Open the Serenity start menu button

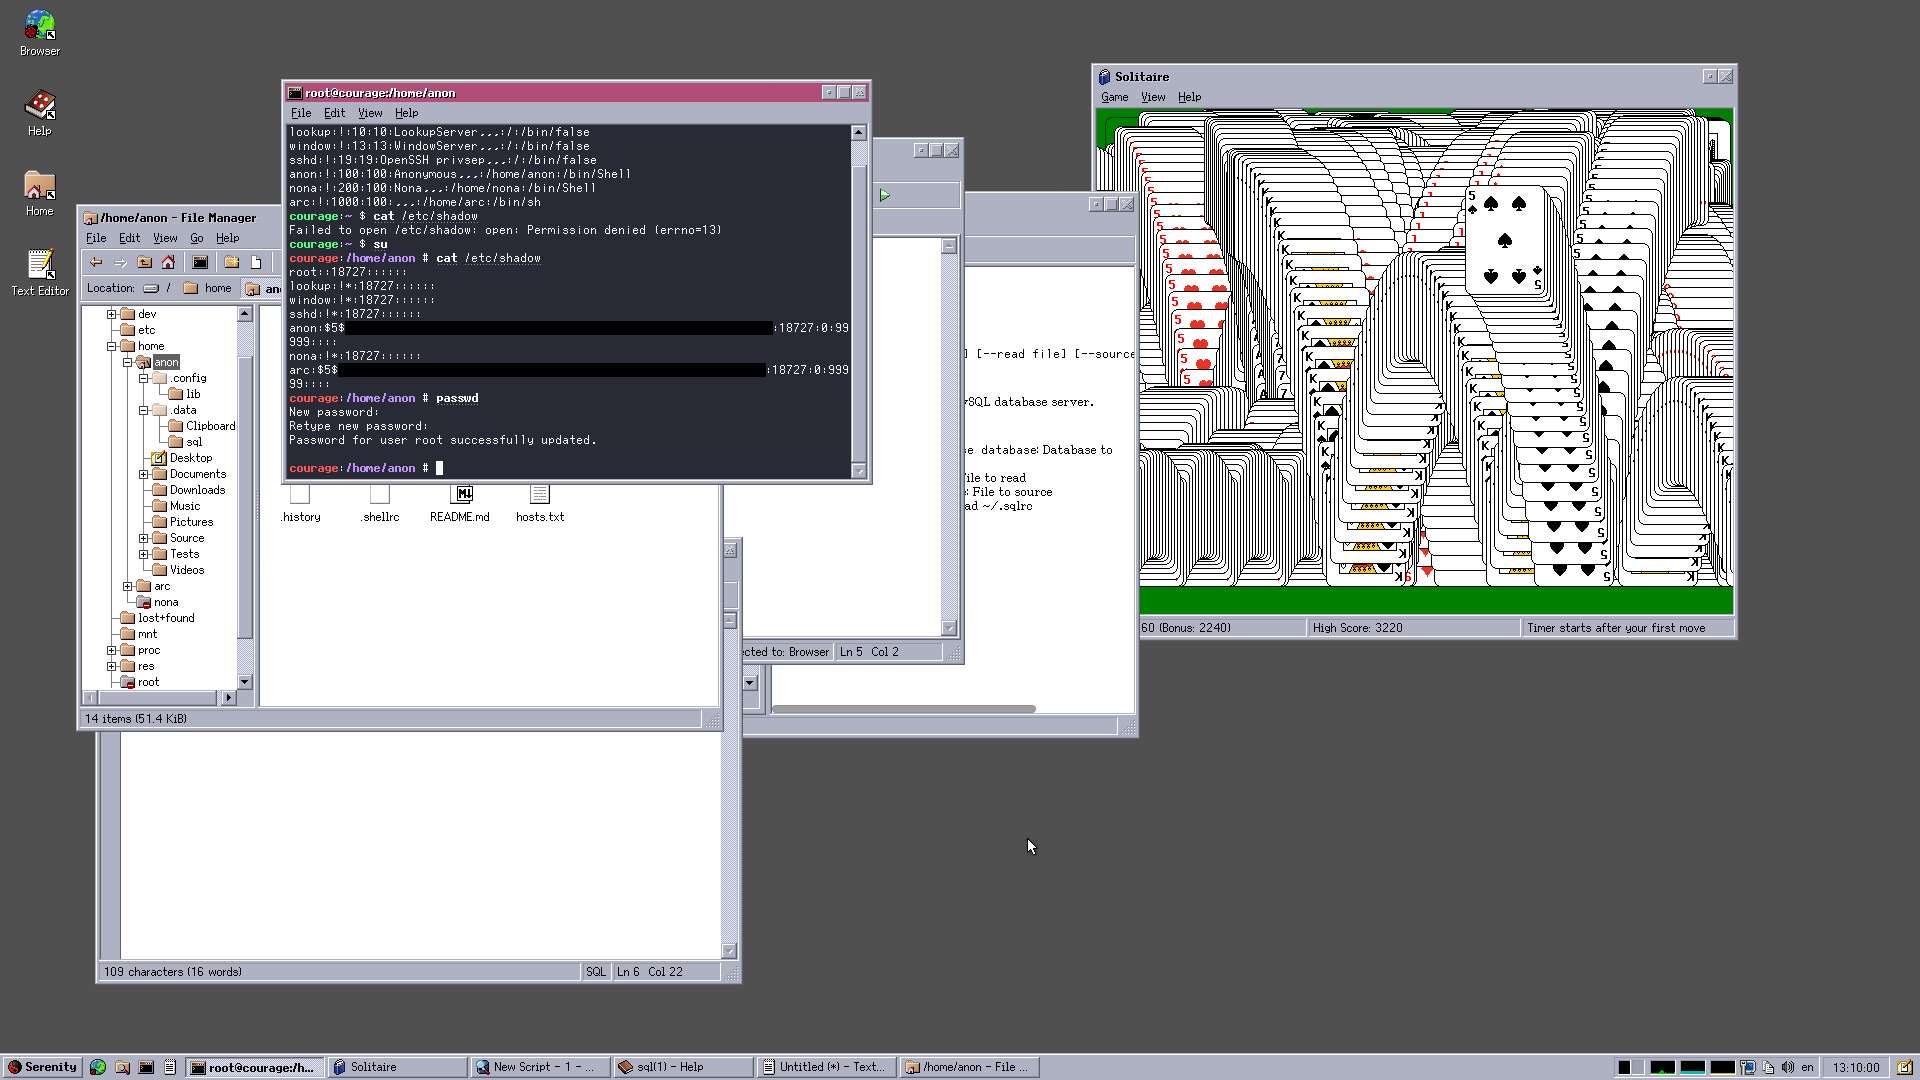(42, 1067)
